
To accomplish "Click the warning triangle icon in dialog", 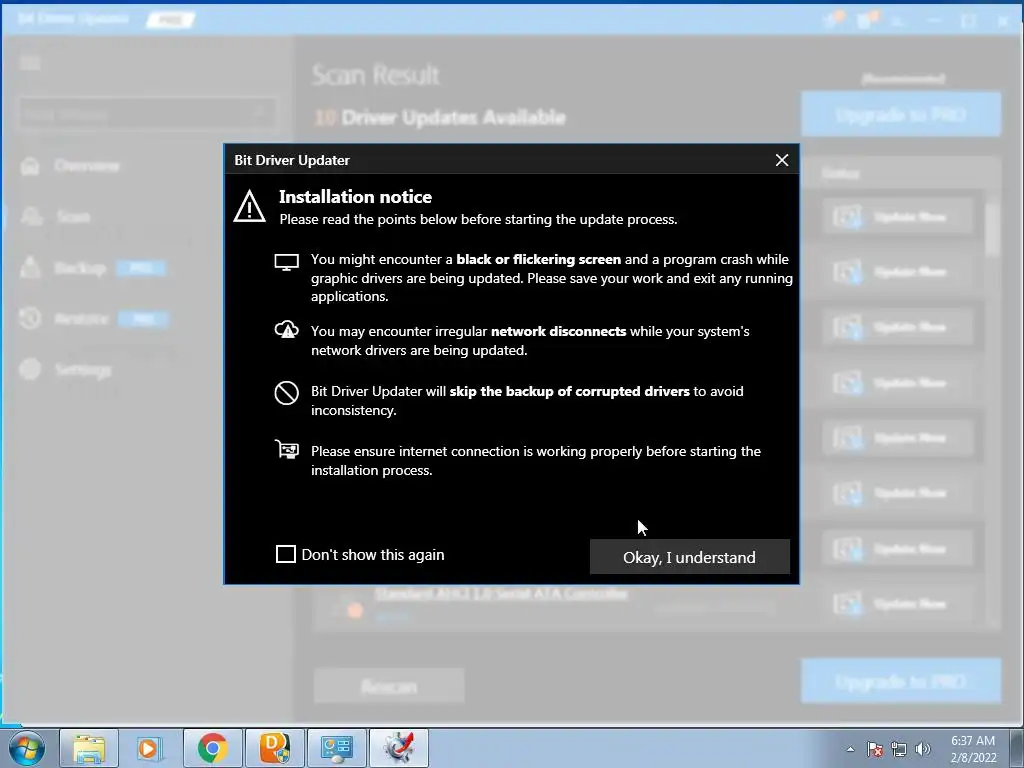I will 249,206.
